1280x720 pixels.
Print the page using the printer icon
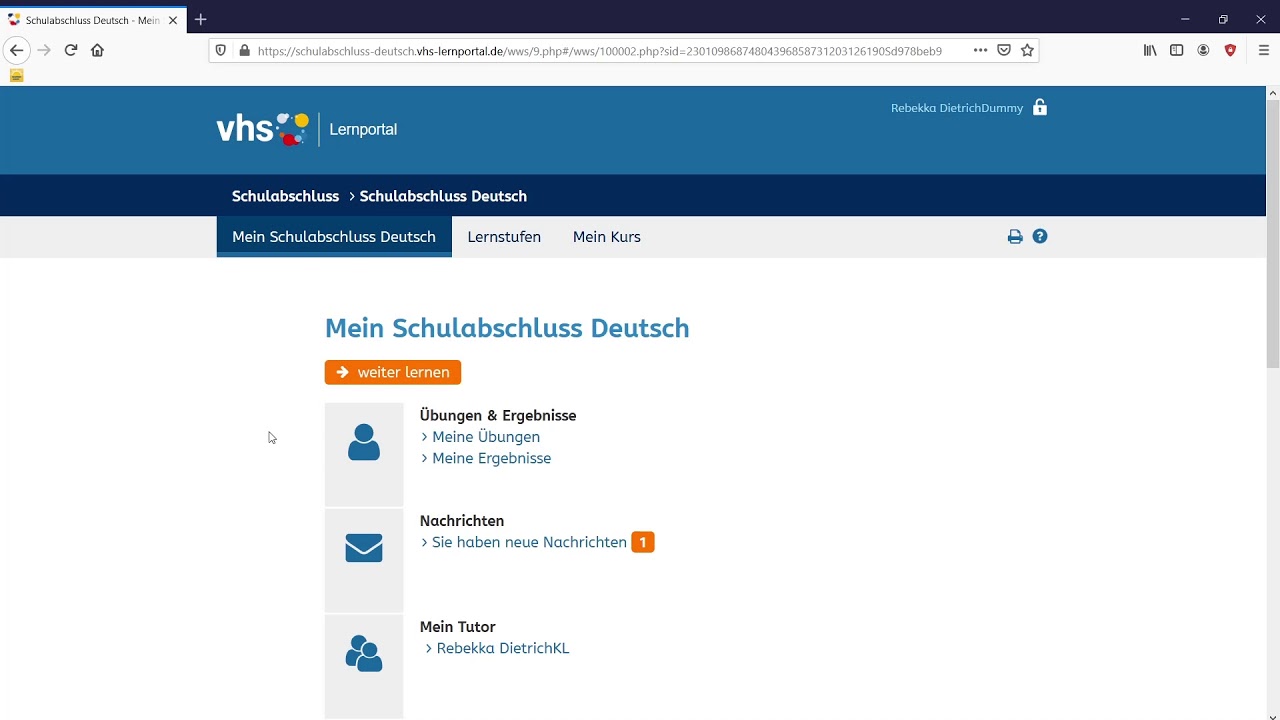pos(1015,237)
